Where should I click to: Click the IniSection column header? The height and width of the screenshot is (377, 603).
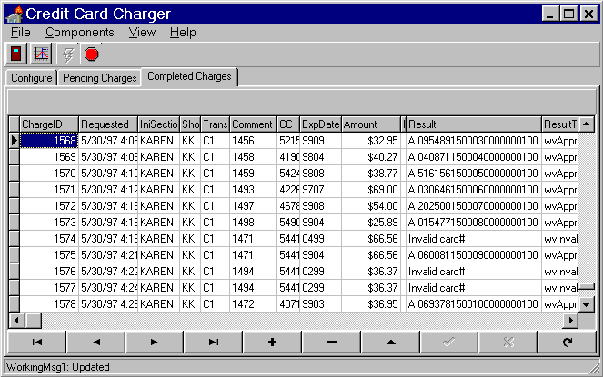pyautogui.click(x=158, y=125)
